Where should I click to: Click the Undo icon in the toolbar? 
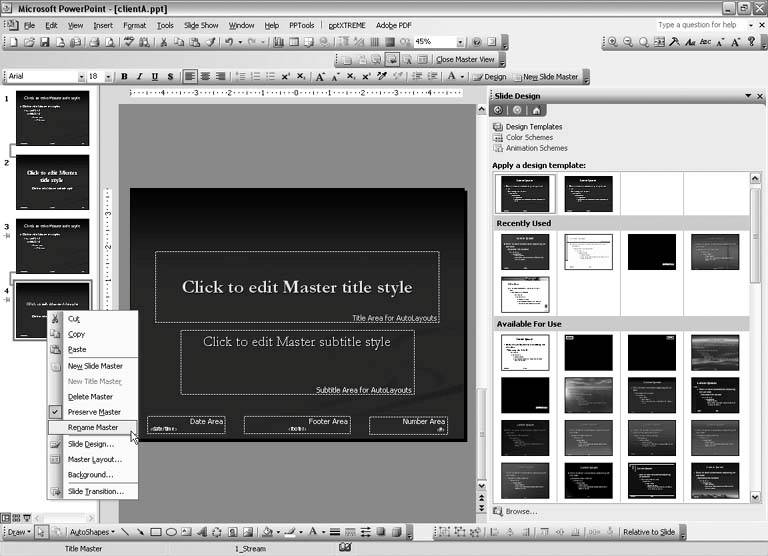[x=230, y=42]
